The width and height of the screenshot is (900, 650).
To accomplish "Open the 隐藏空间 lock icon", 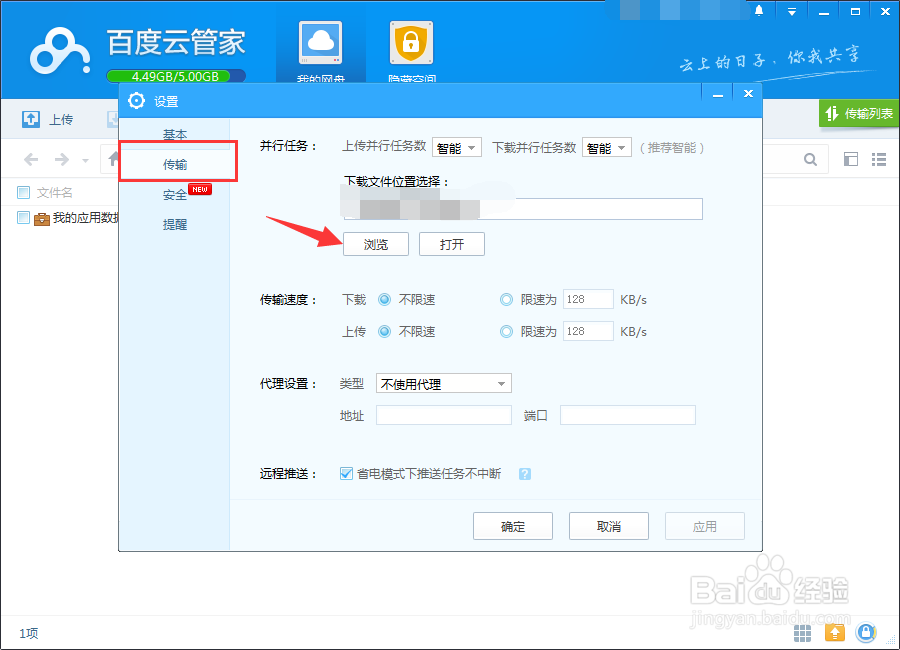I will (x=412, y=45).
